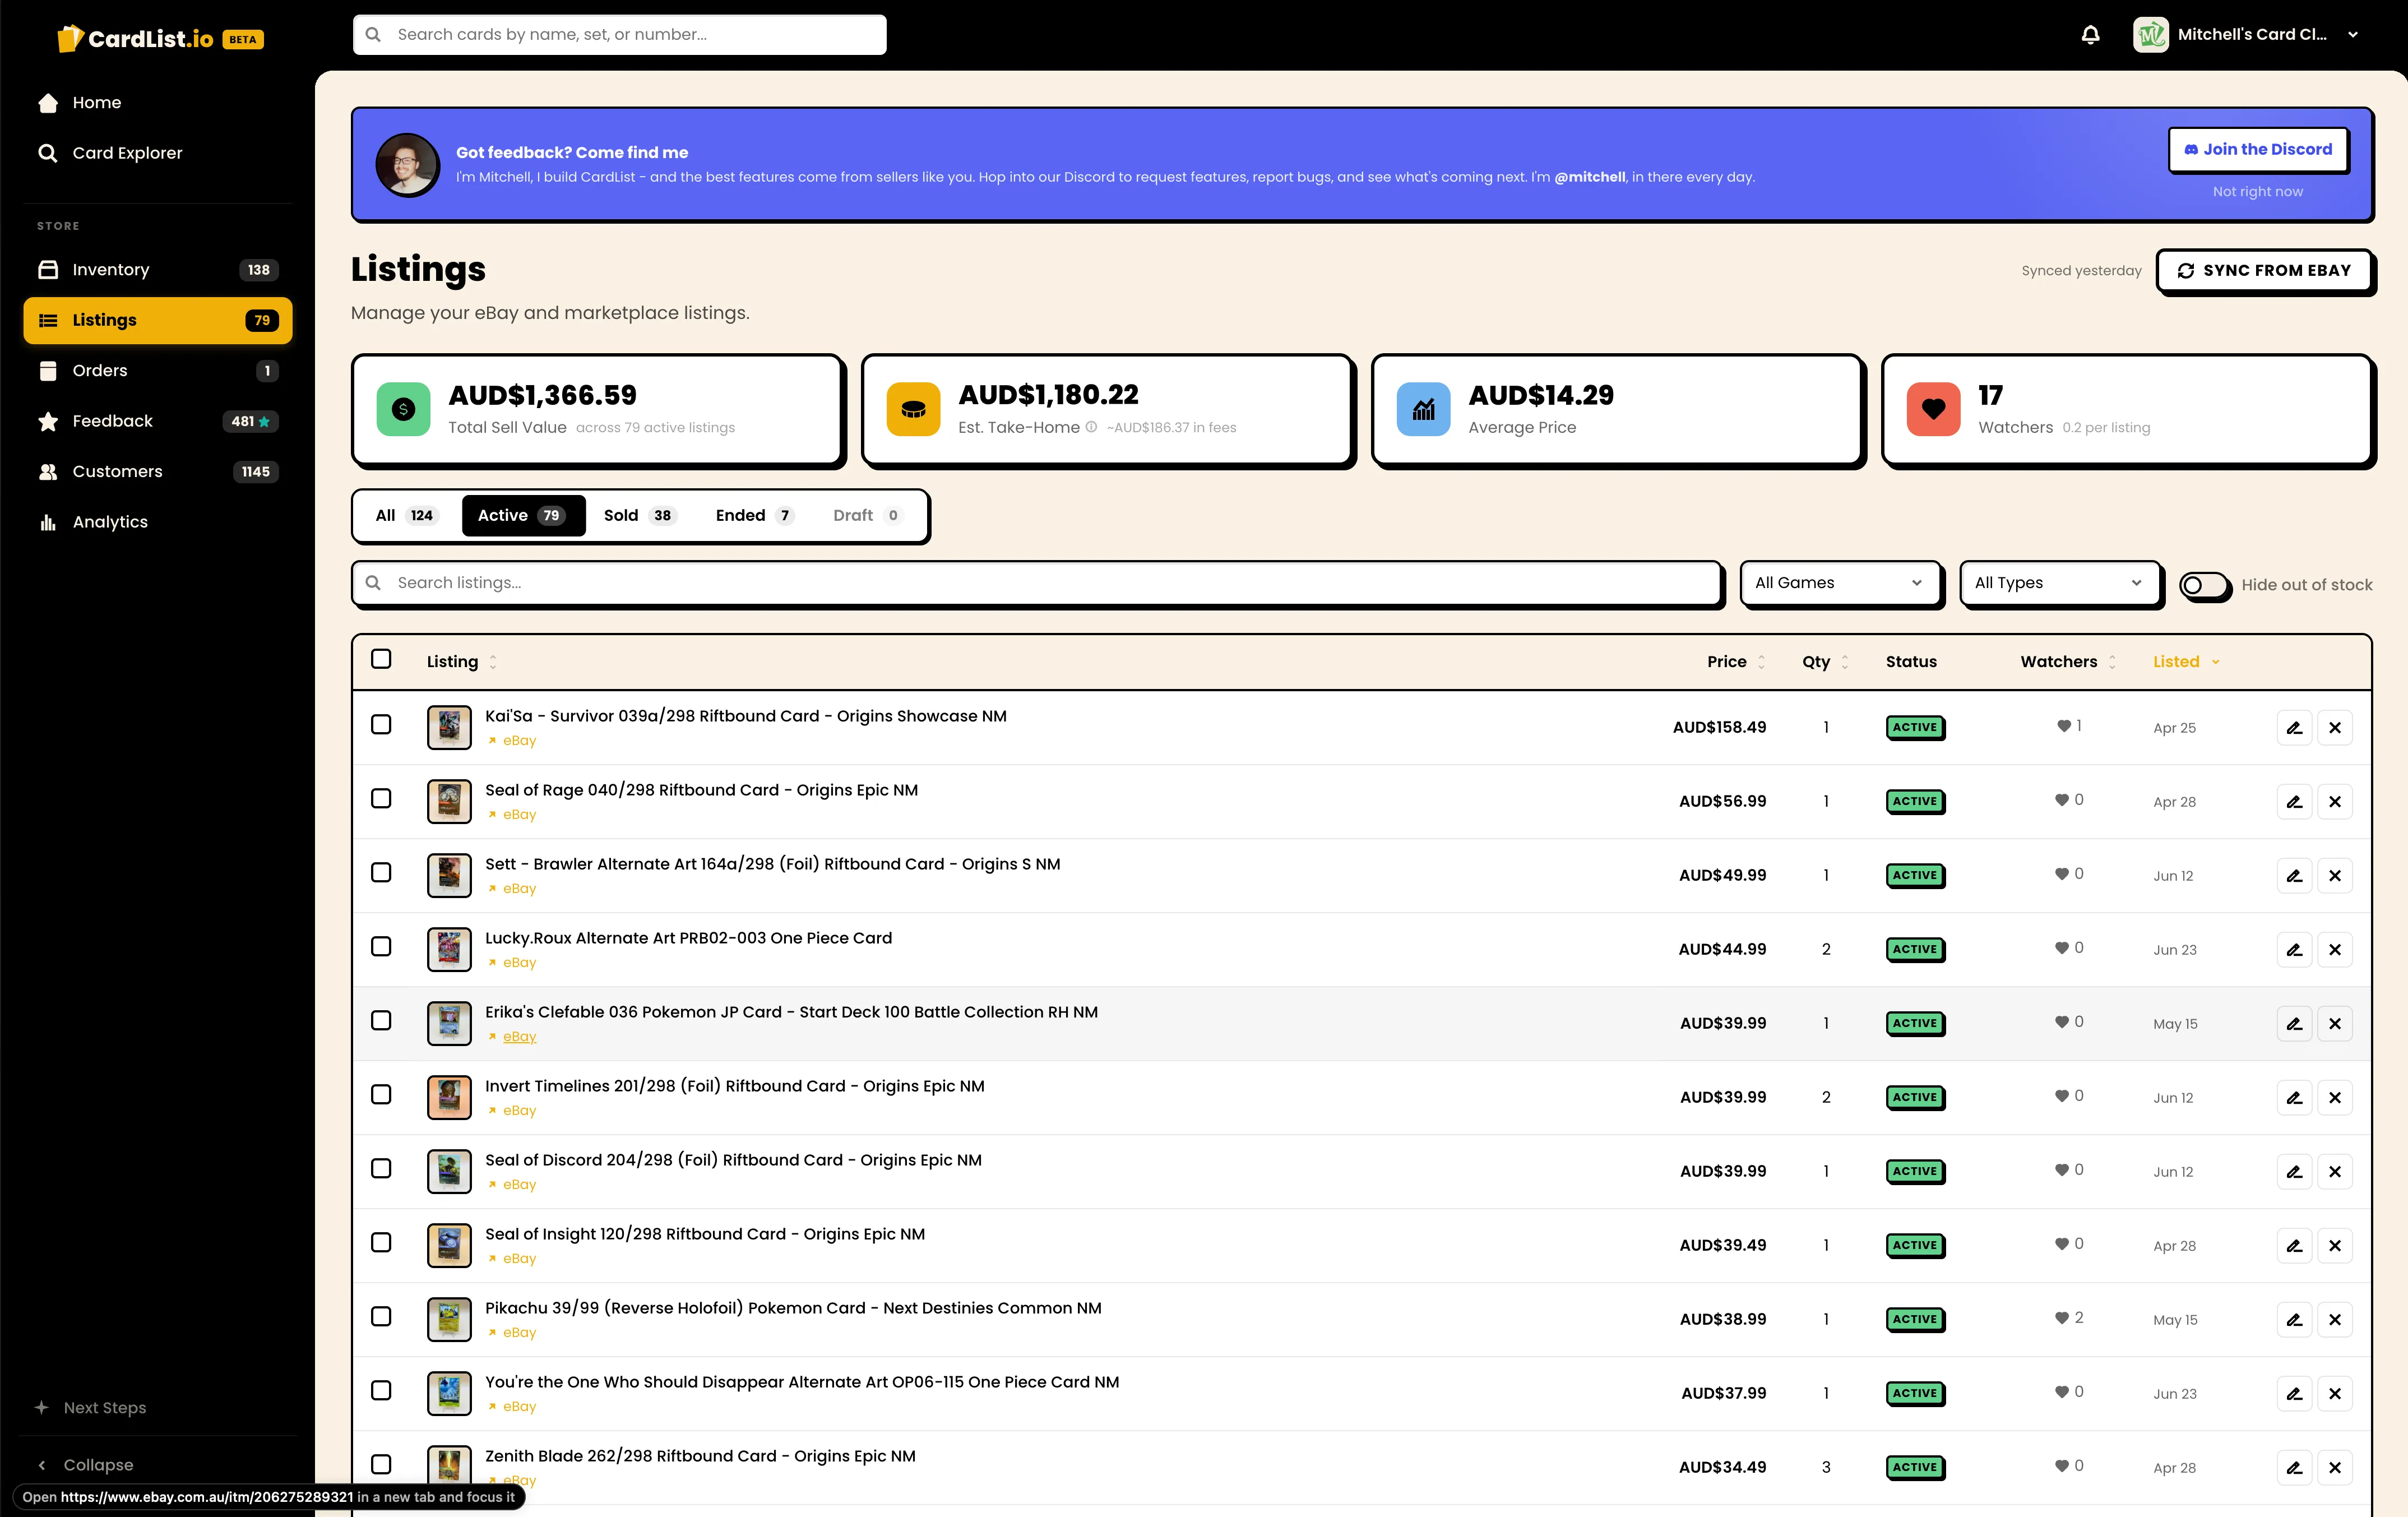Click the Watchers heart icon card
2408x1517 pixels.
click(1933, 409)
